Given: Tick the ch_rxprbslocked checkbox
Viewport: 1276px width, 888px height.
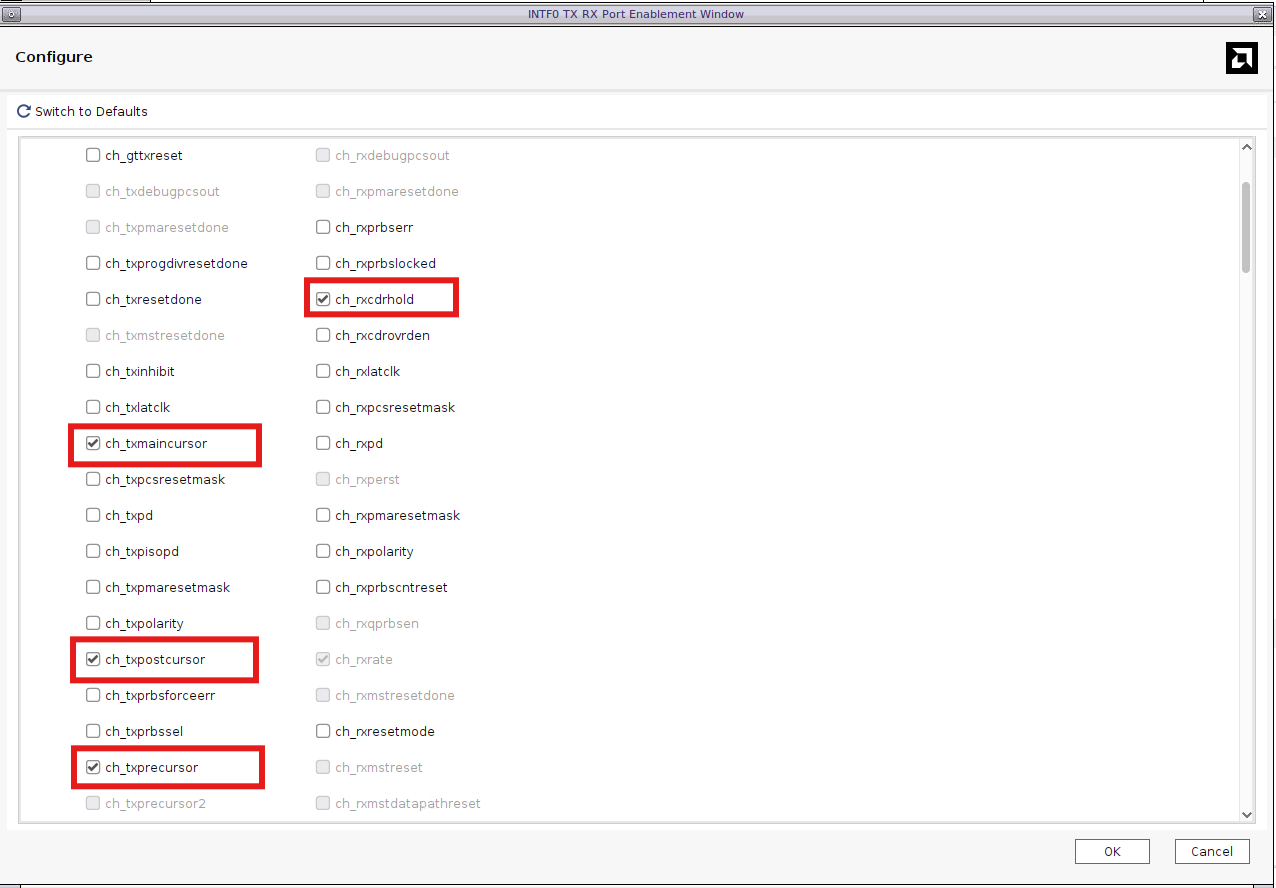Looking at the screenshot, I should pos(323,263).
